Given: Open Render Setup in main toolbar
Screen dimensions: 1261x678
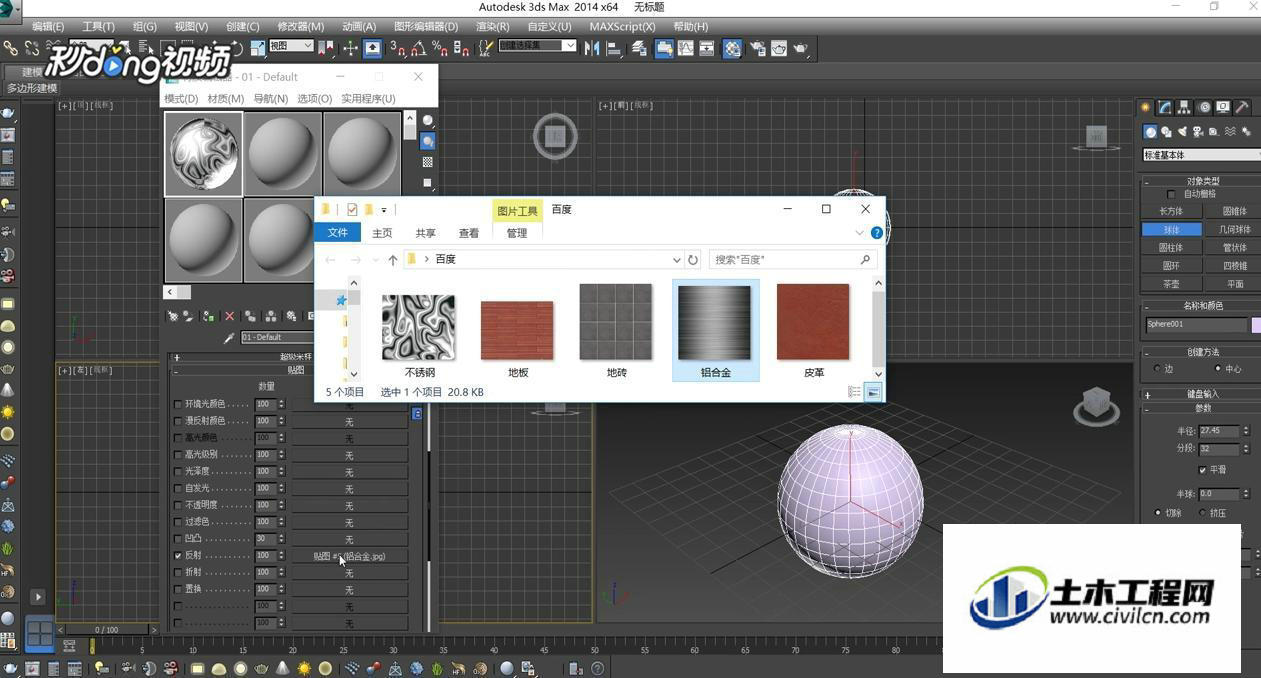Looking at the screenshot, I should pos(757,48).
